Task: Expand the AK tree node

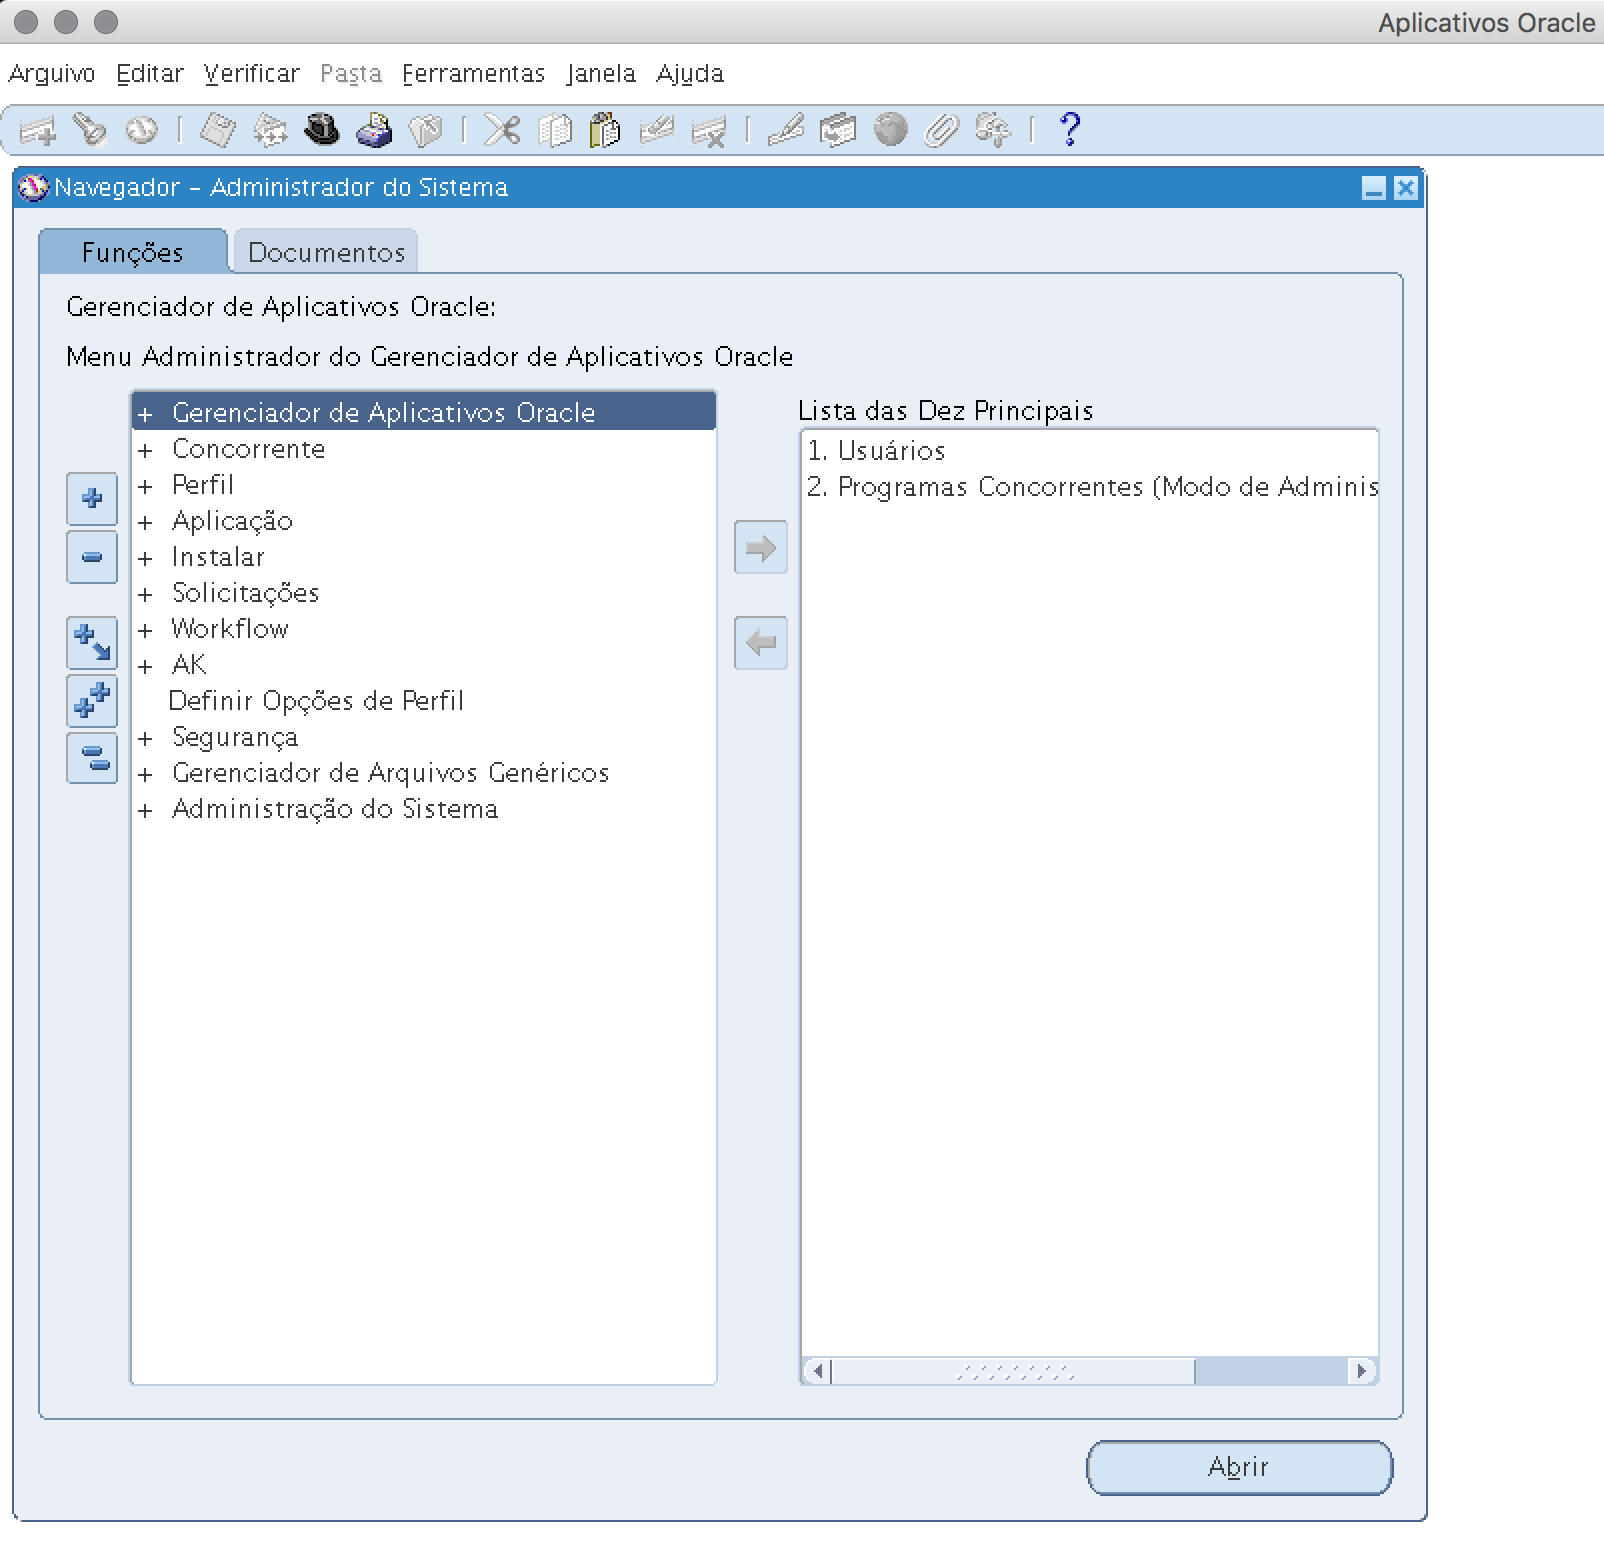Action: pos(146,667)
